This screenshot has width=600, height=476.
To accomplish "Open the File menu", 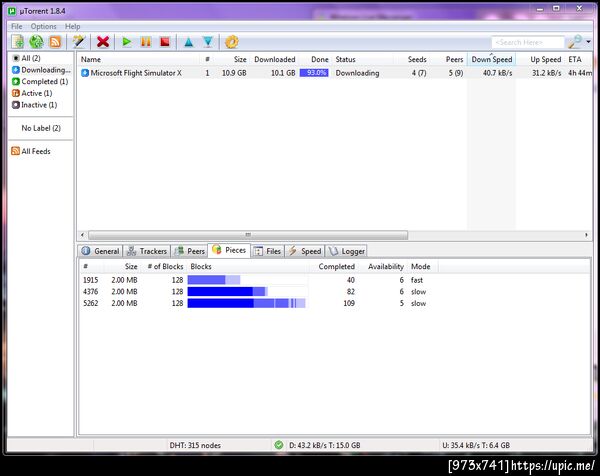I will pyautogui.click(x=16, y=26).
